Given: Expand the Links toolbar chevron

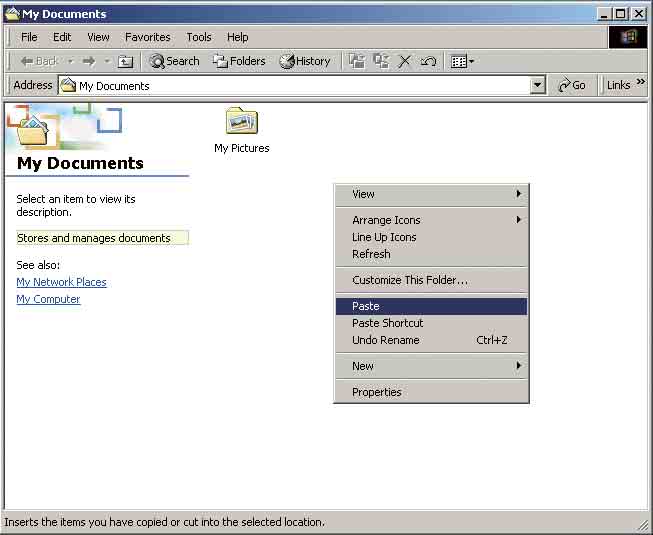Looking at the screenshot, I should (x=641, y=82).
